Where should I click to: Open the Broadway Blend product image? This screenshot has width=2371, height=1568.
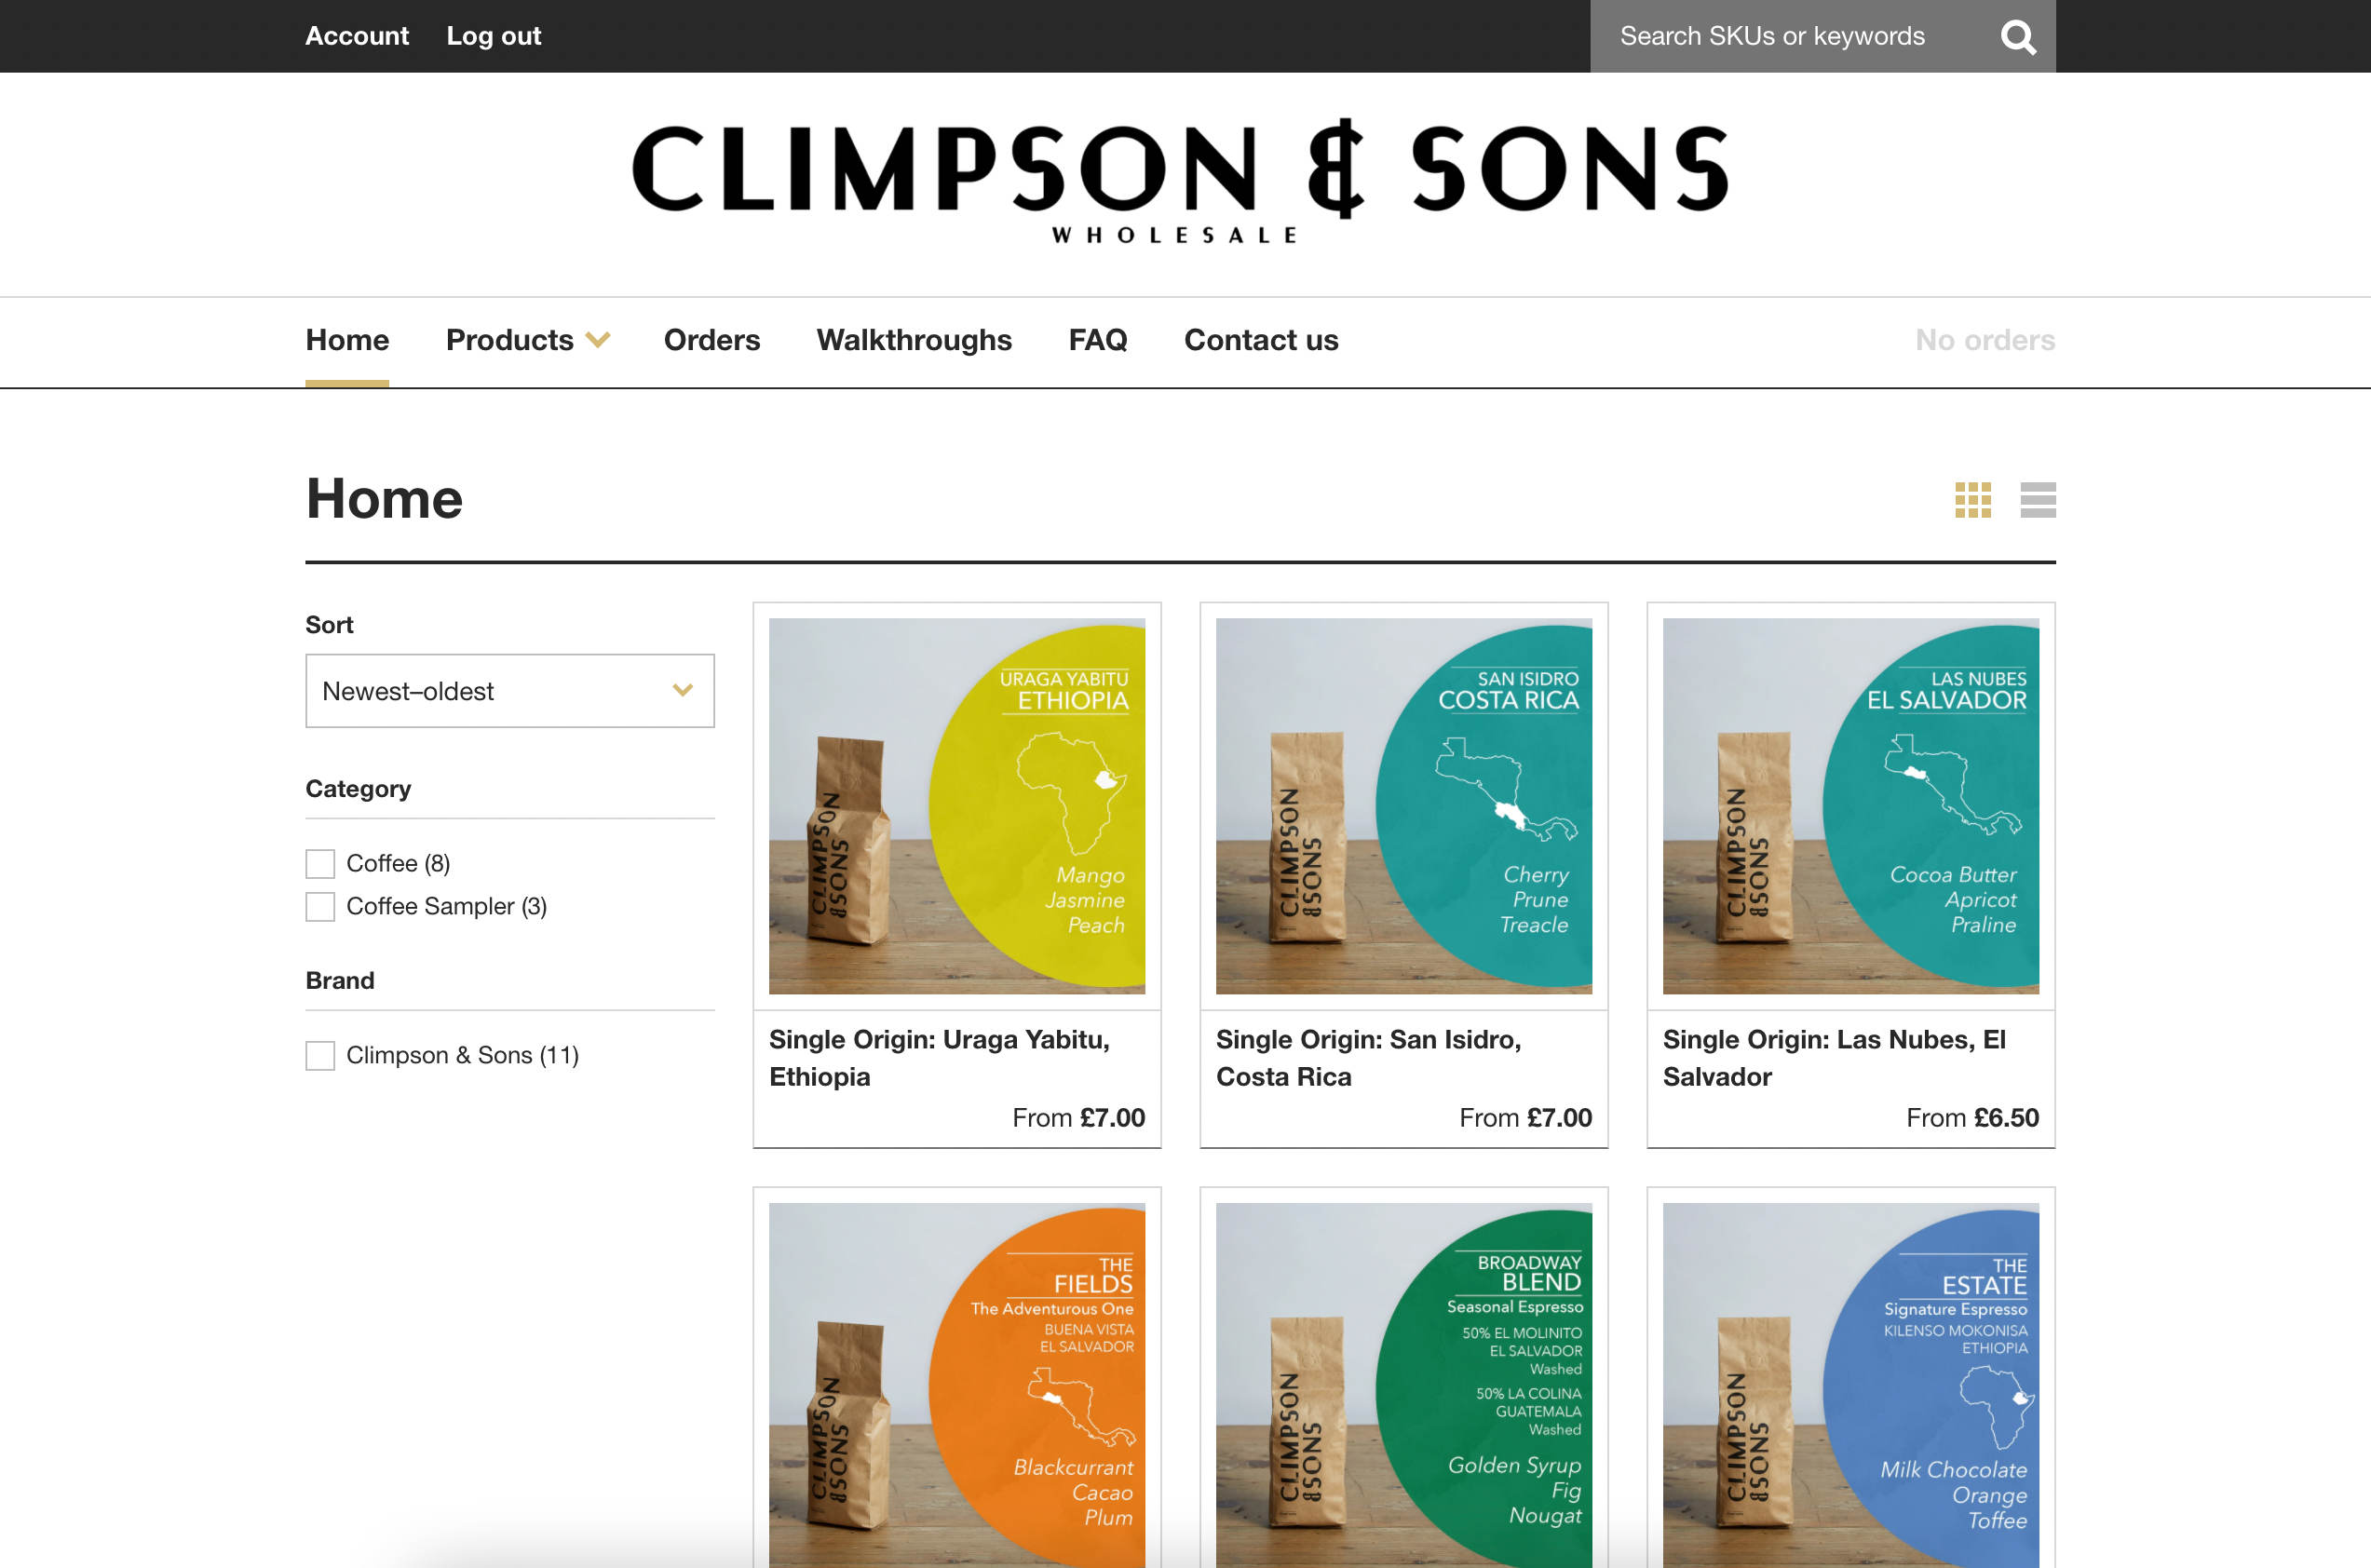(1404, 1385)
